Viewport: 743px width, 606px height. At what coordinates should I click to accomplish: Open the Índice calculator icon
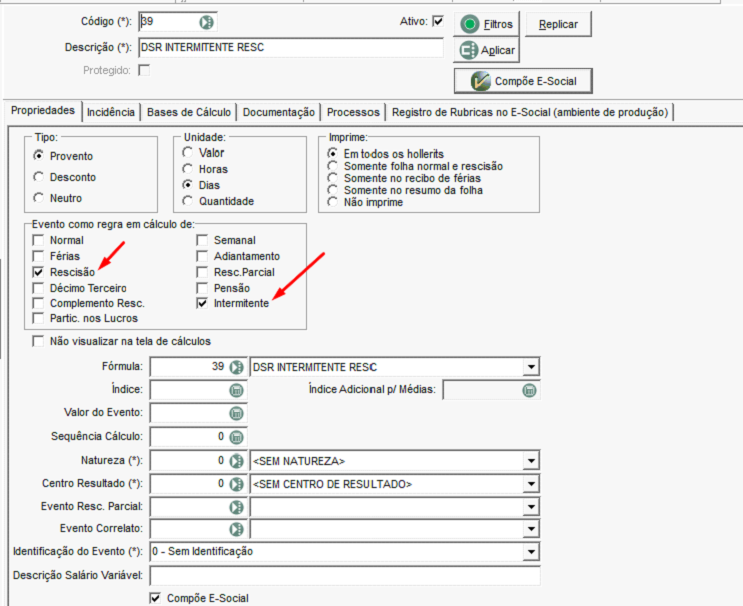tap(236, 390)
